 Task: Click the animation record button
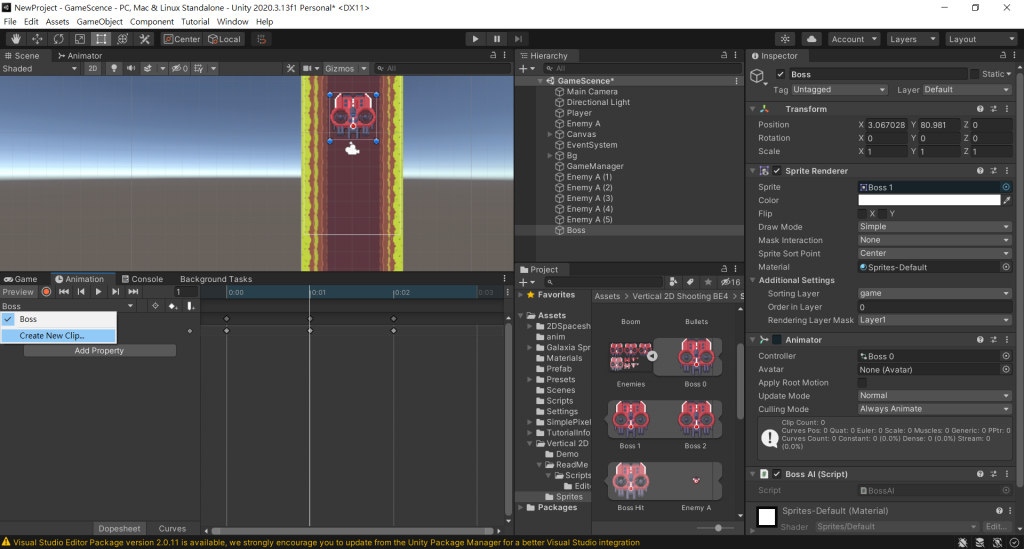point(46,292)
